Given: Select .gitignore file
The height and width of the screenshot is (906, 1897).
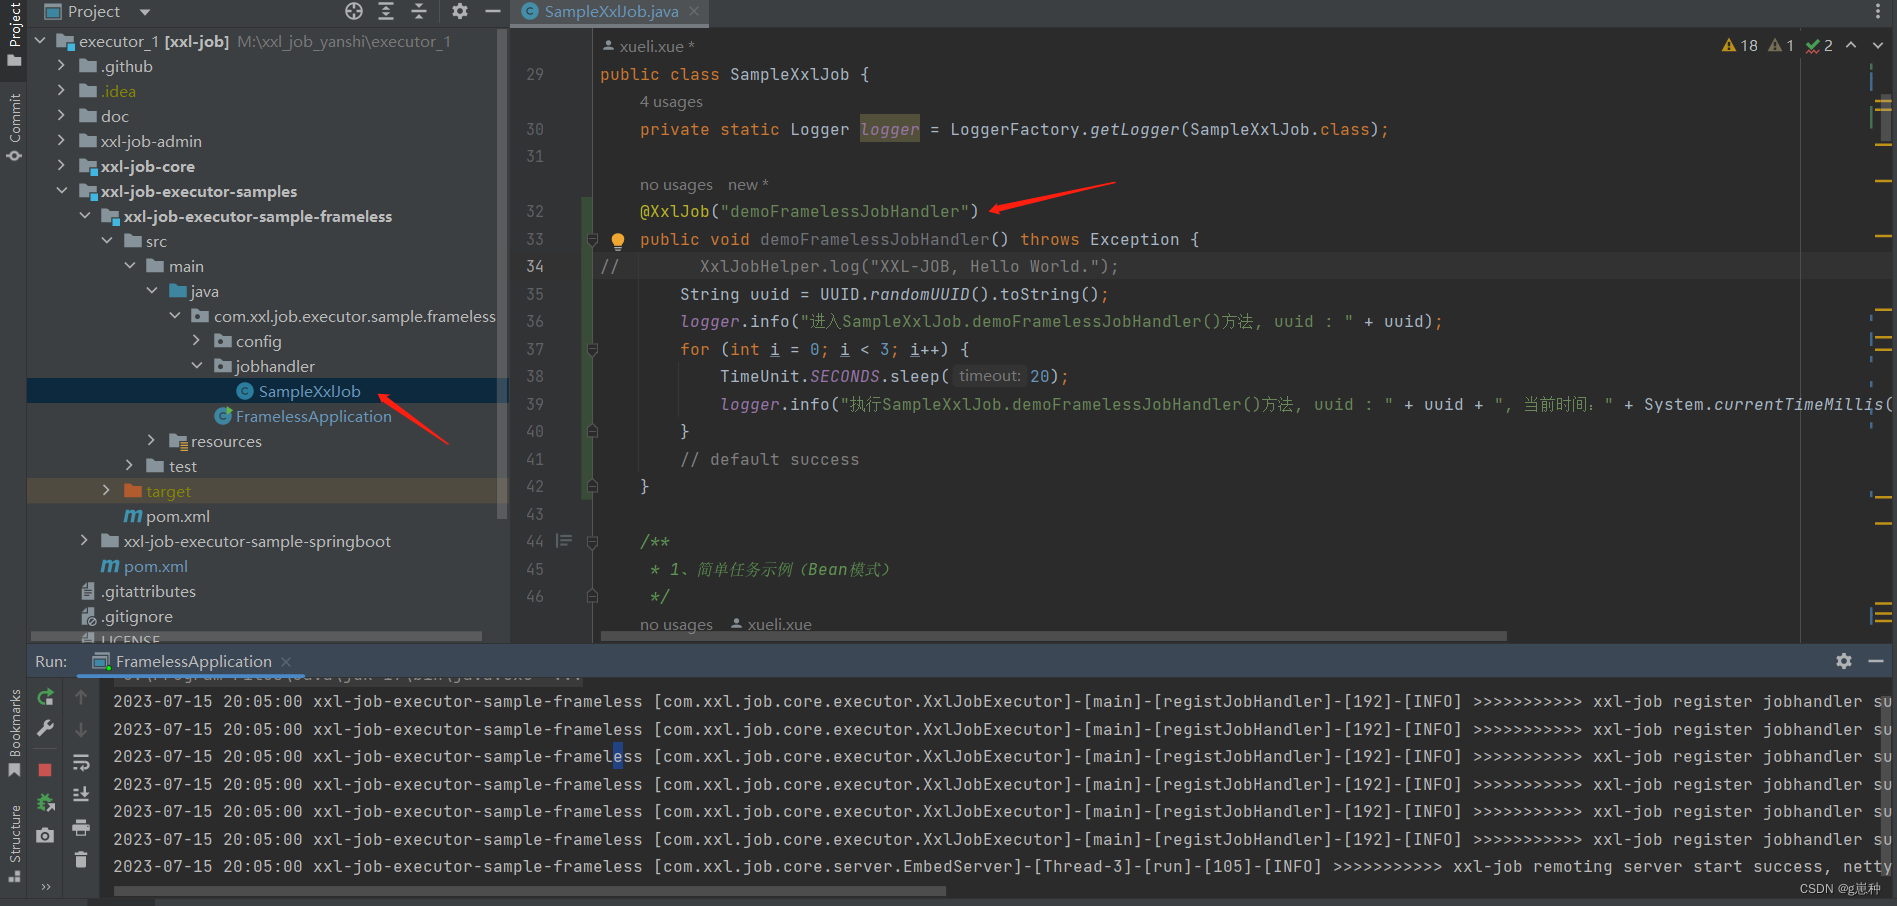Looking at the screenshot, I should point(127,616).
